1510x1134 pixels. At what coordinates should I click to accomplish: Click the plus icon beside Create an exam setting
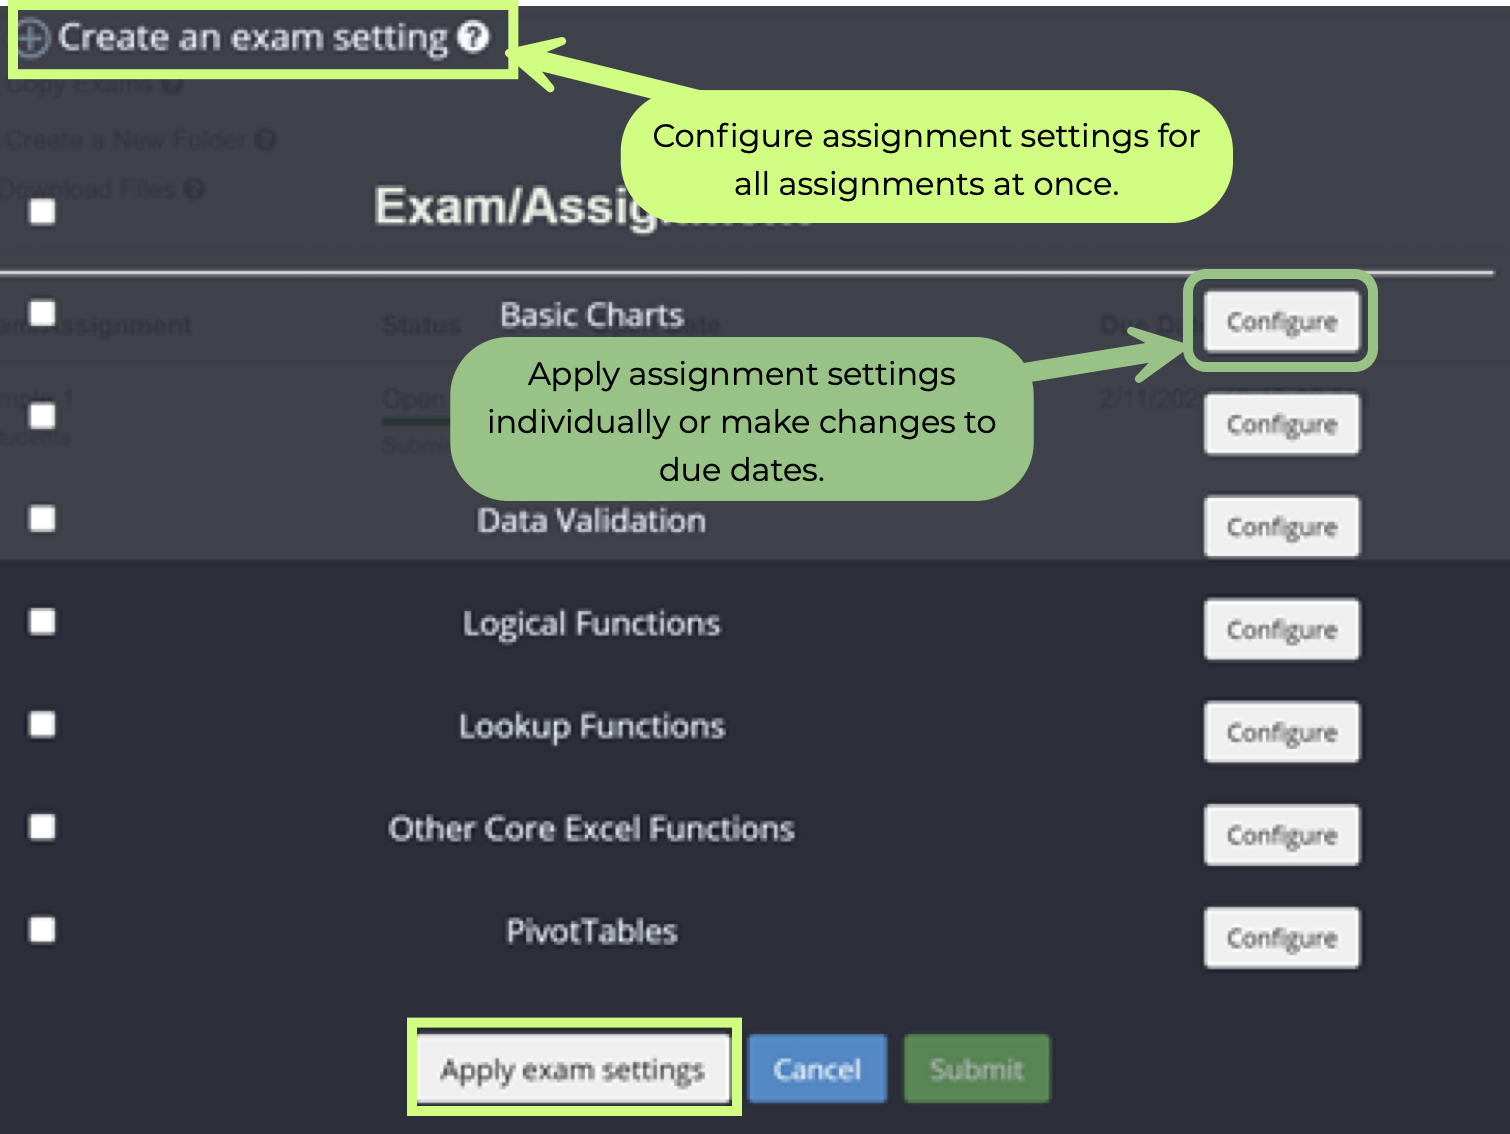32,39
